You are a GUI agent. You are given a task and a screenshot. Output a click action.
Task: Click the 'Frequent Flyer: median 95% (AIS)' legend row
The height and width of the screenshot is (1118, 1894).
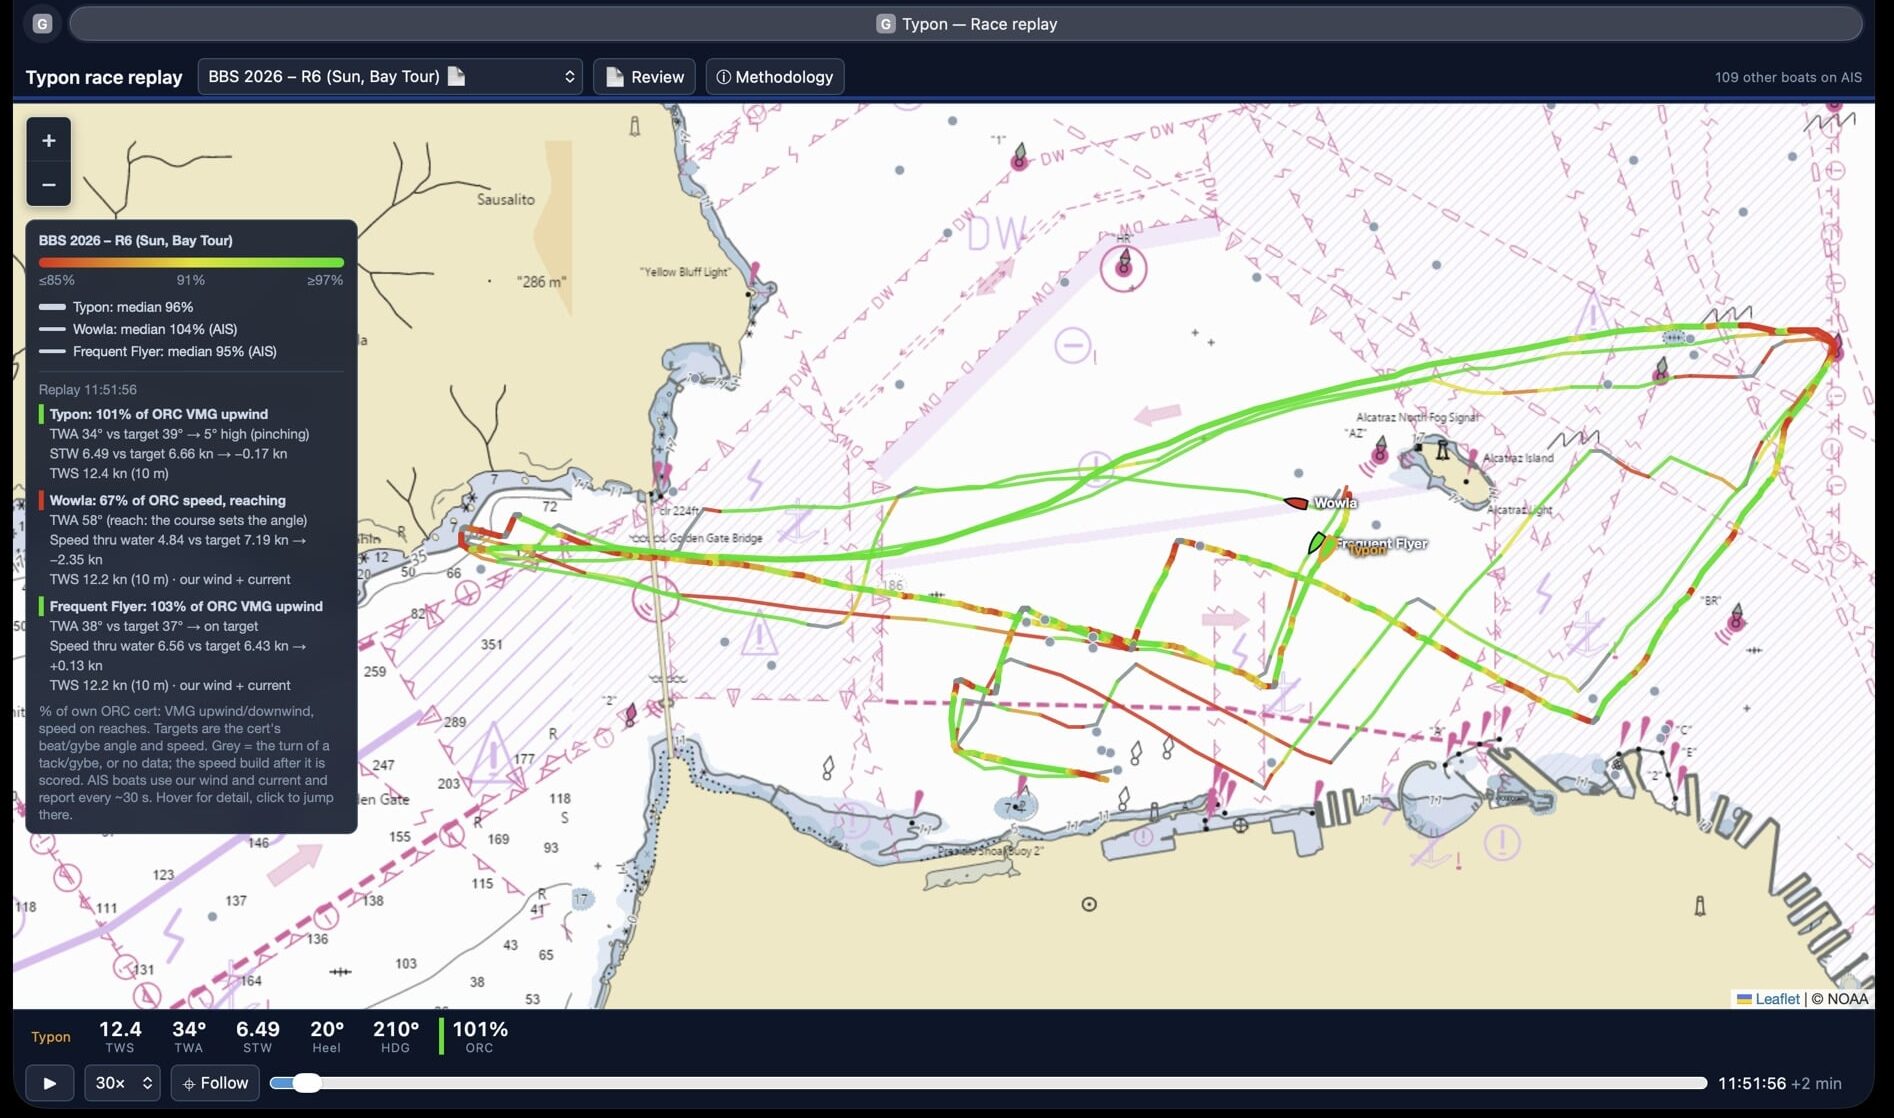coord(158,351)
